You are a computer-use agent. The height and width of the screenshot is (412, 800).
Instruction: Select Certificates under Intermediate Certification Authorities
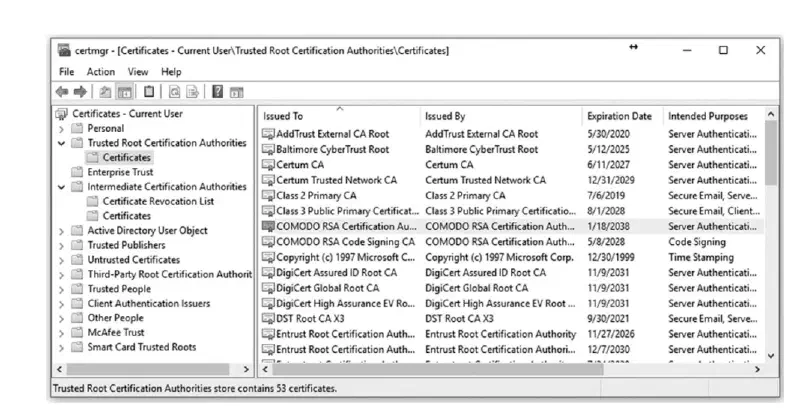127,216
